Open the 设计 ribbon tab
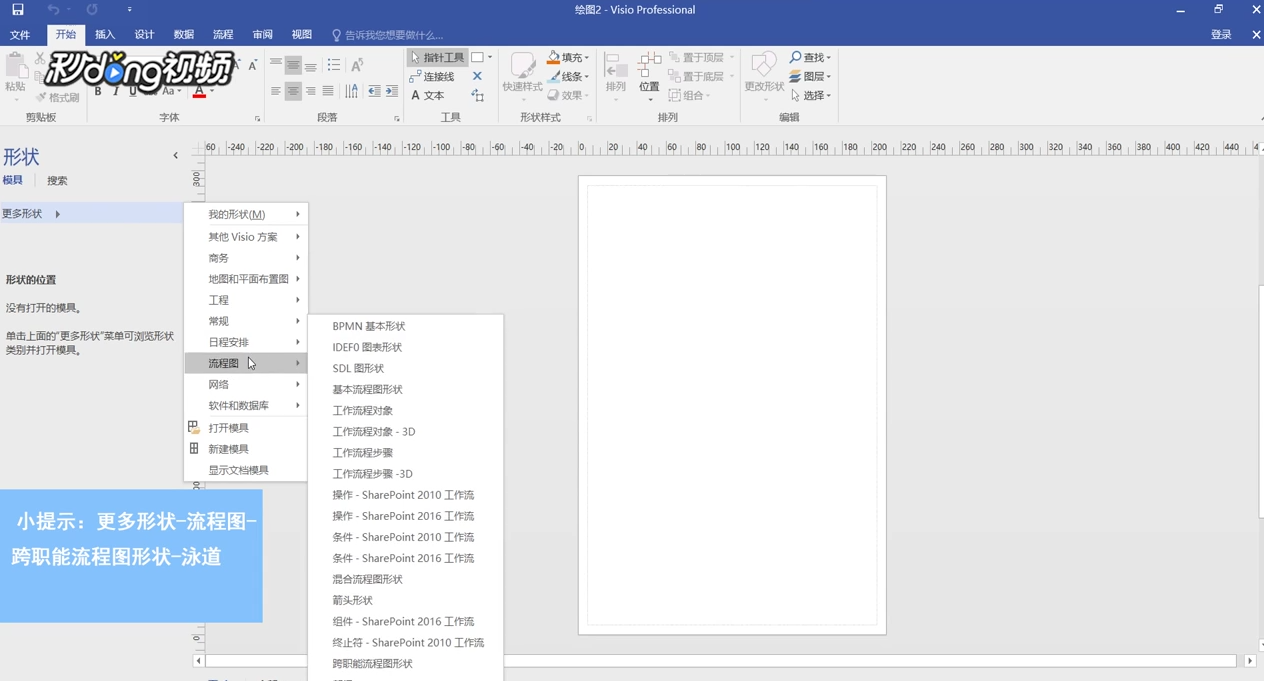This screenshot has height=681, width=1264. coord(144,35)
